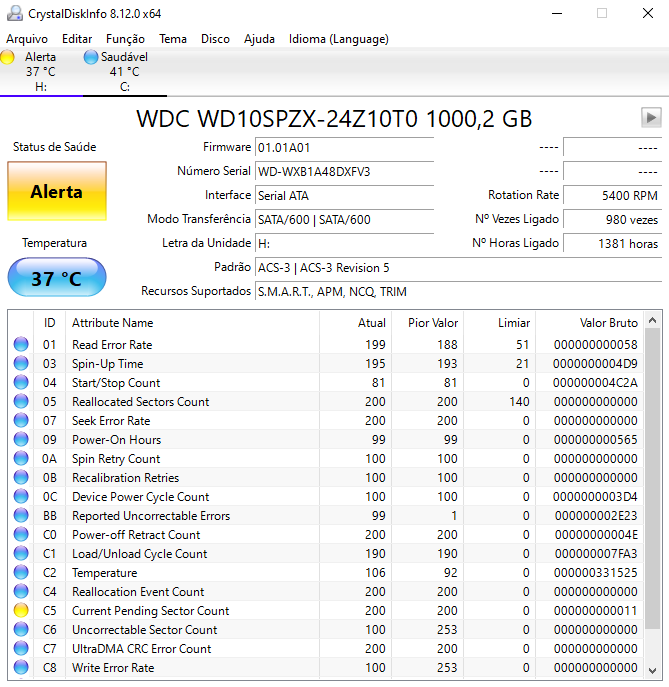Click status orb for Reported Uncorrectable Errors

21,515
